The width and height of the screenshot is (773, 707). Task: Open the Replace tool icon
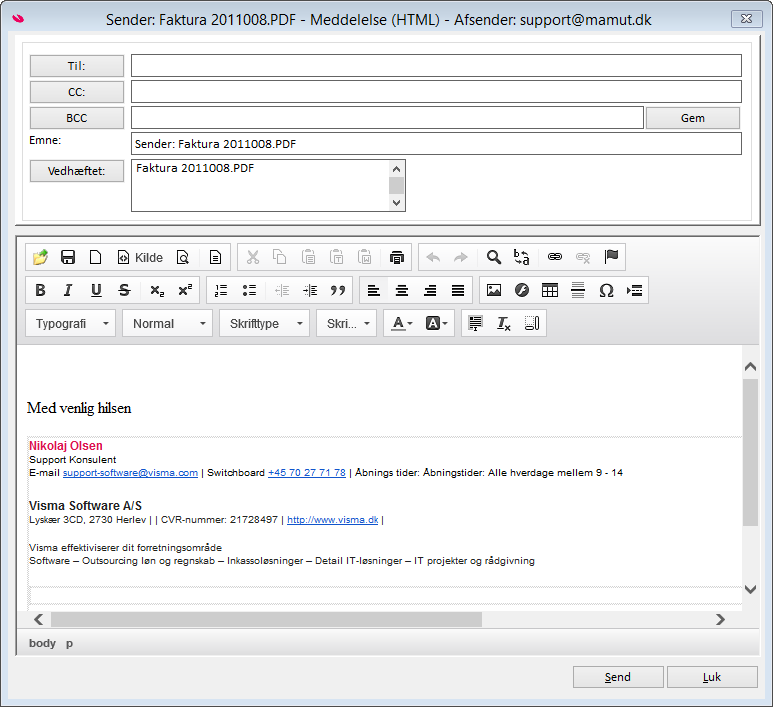tap(522, 257)
